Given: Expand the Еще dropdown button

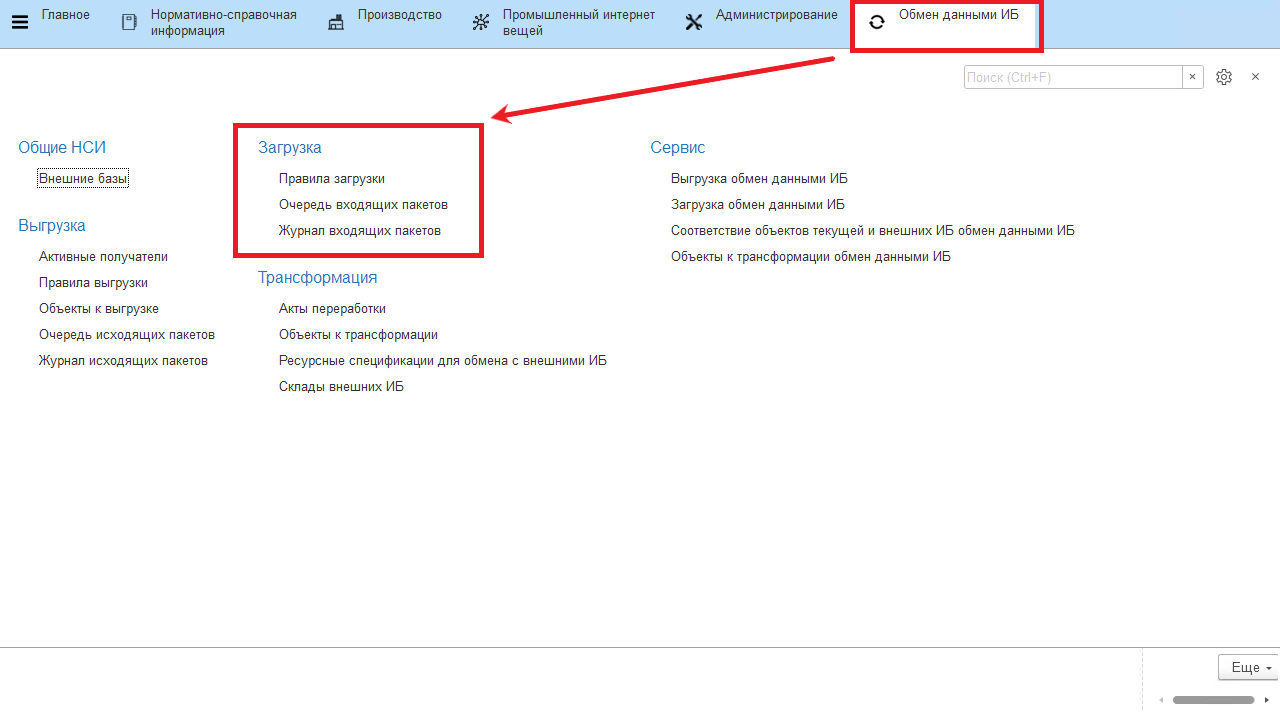Looking at the screenshot, I should (x=1248, y=667).
